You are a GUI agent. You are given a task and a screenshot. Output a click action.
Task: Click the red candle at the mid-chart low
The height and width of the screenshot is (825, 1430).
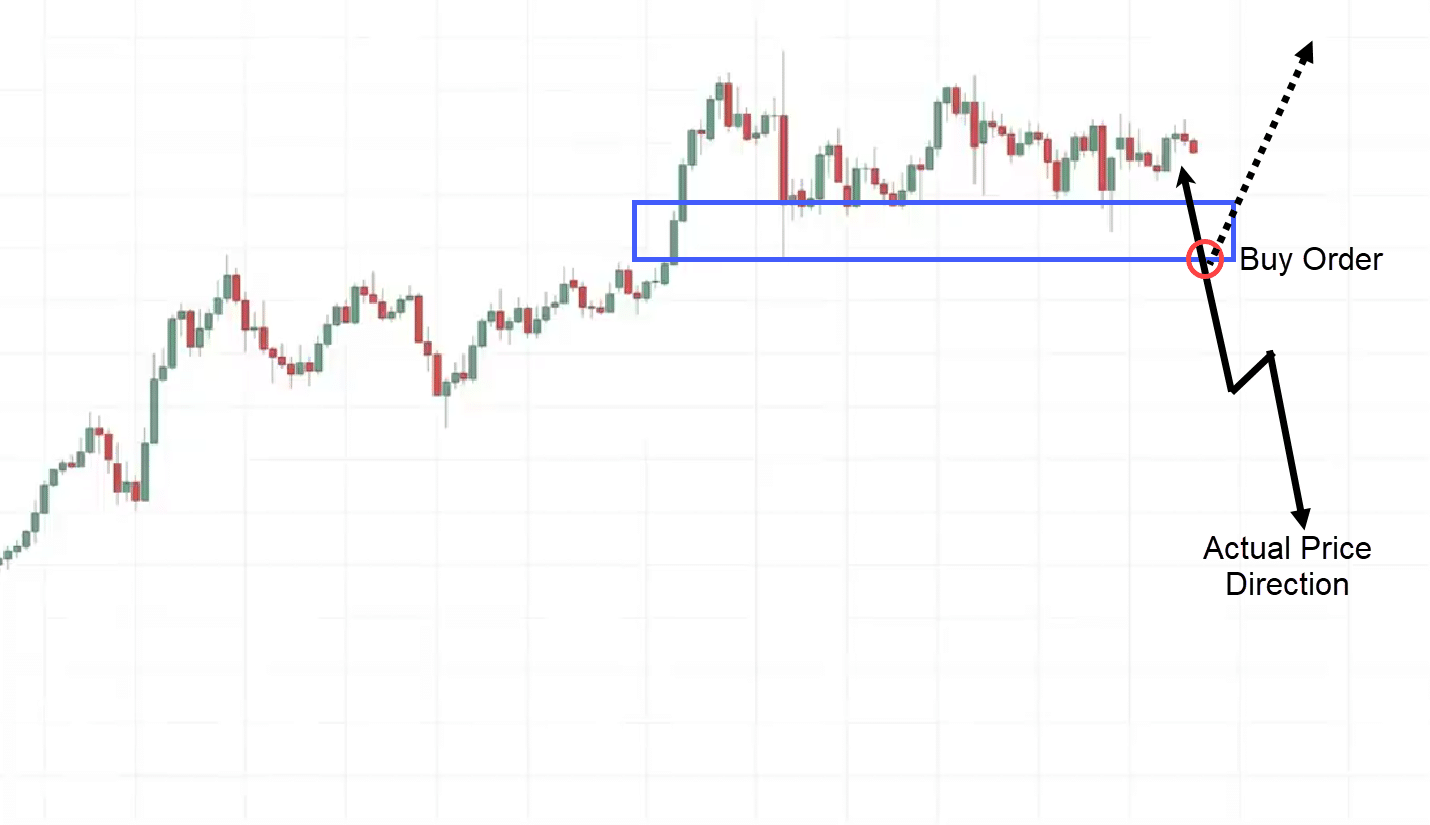pyautogui.click(x=437, y=374)
